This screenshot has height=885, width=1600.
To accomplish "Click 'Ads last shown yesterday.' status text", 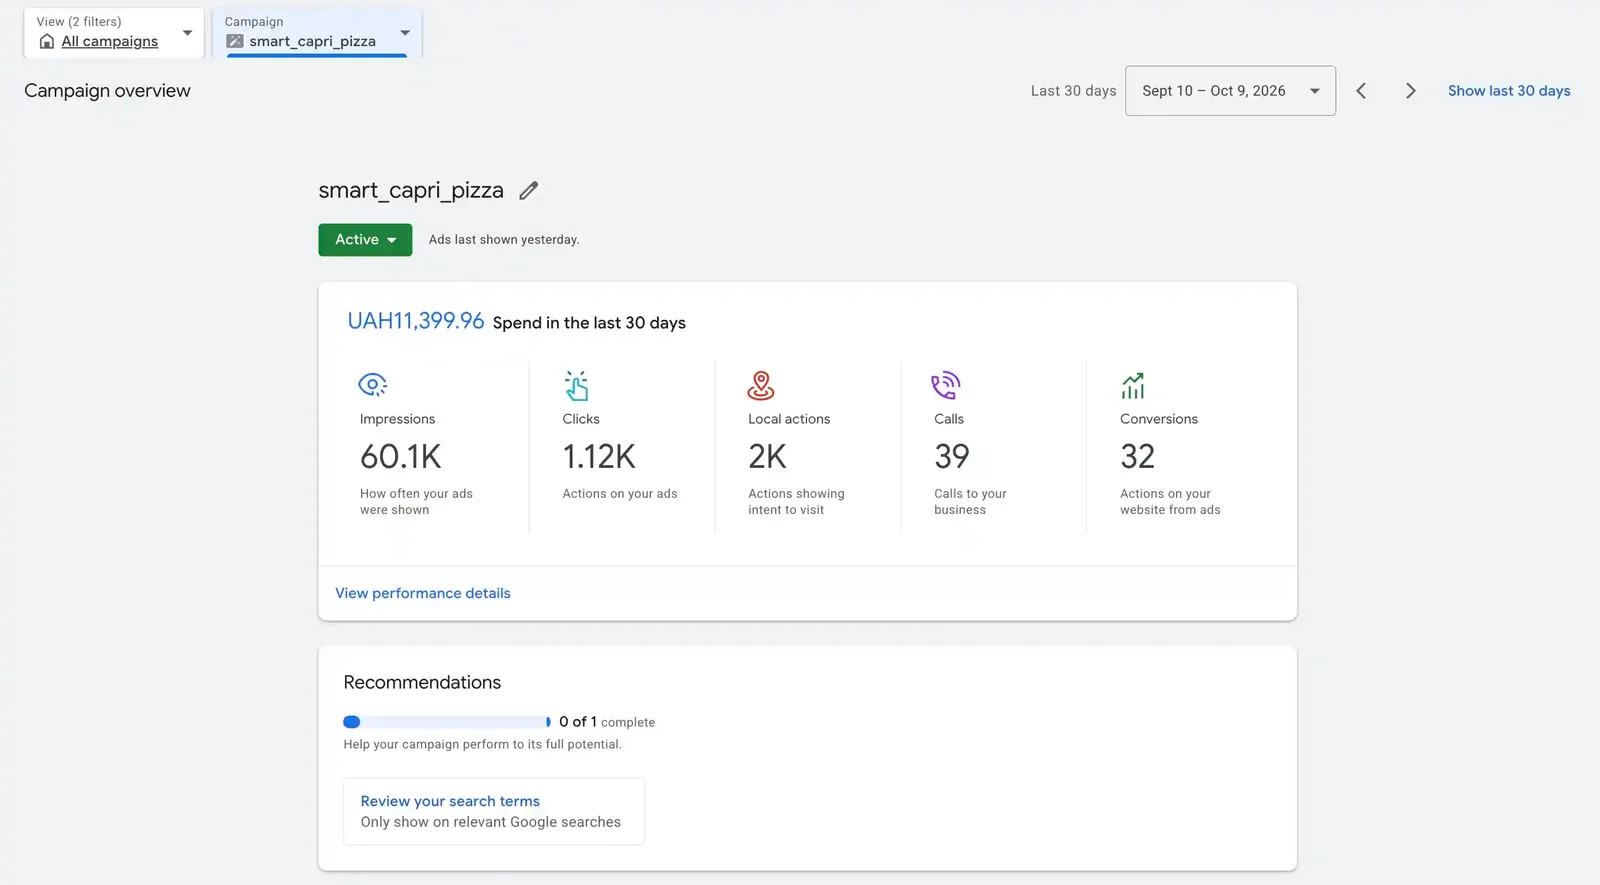I will (x=504, y=240).
